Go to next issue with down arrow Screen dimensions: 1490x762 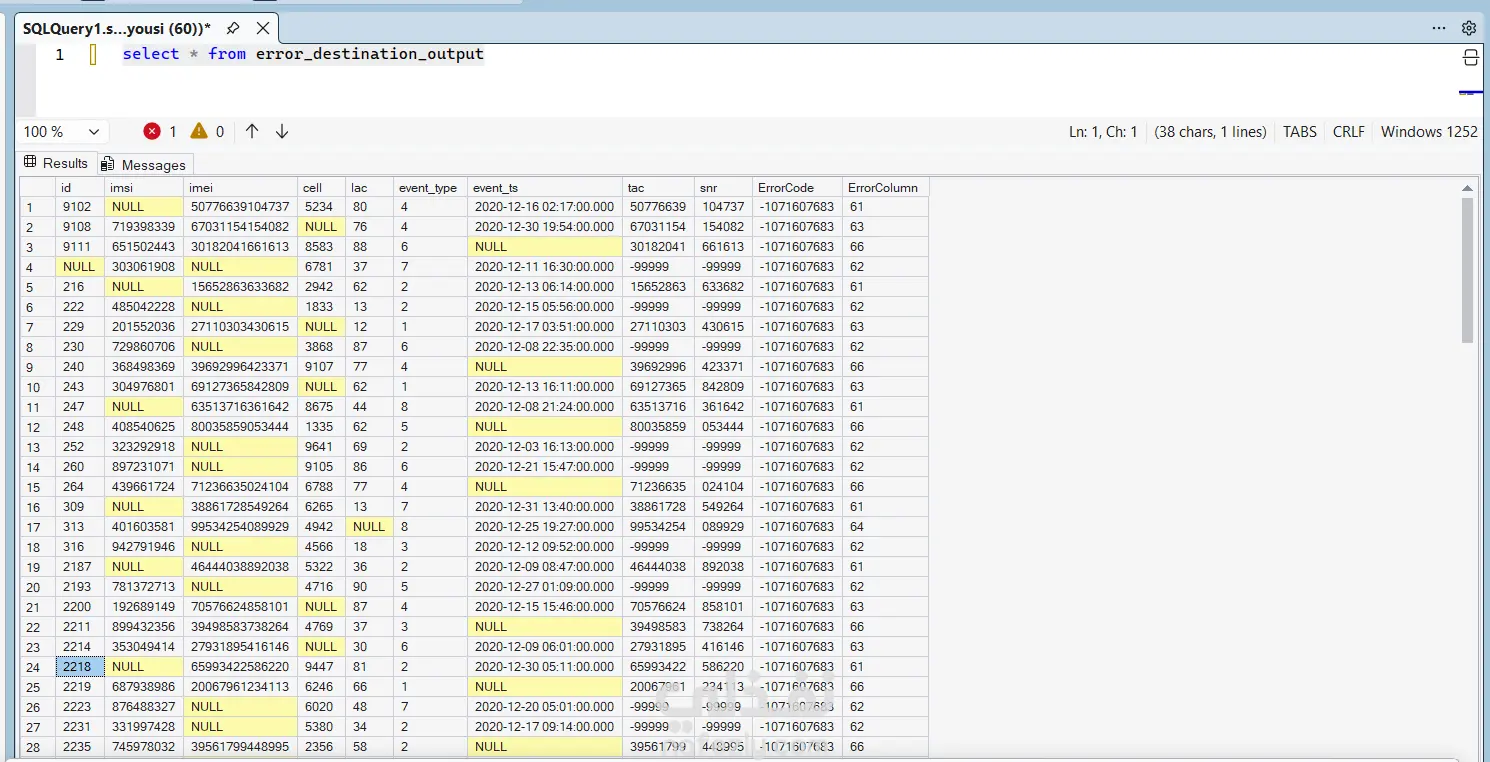[x=282, y=131]
